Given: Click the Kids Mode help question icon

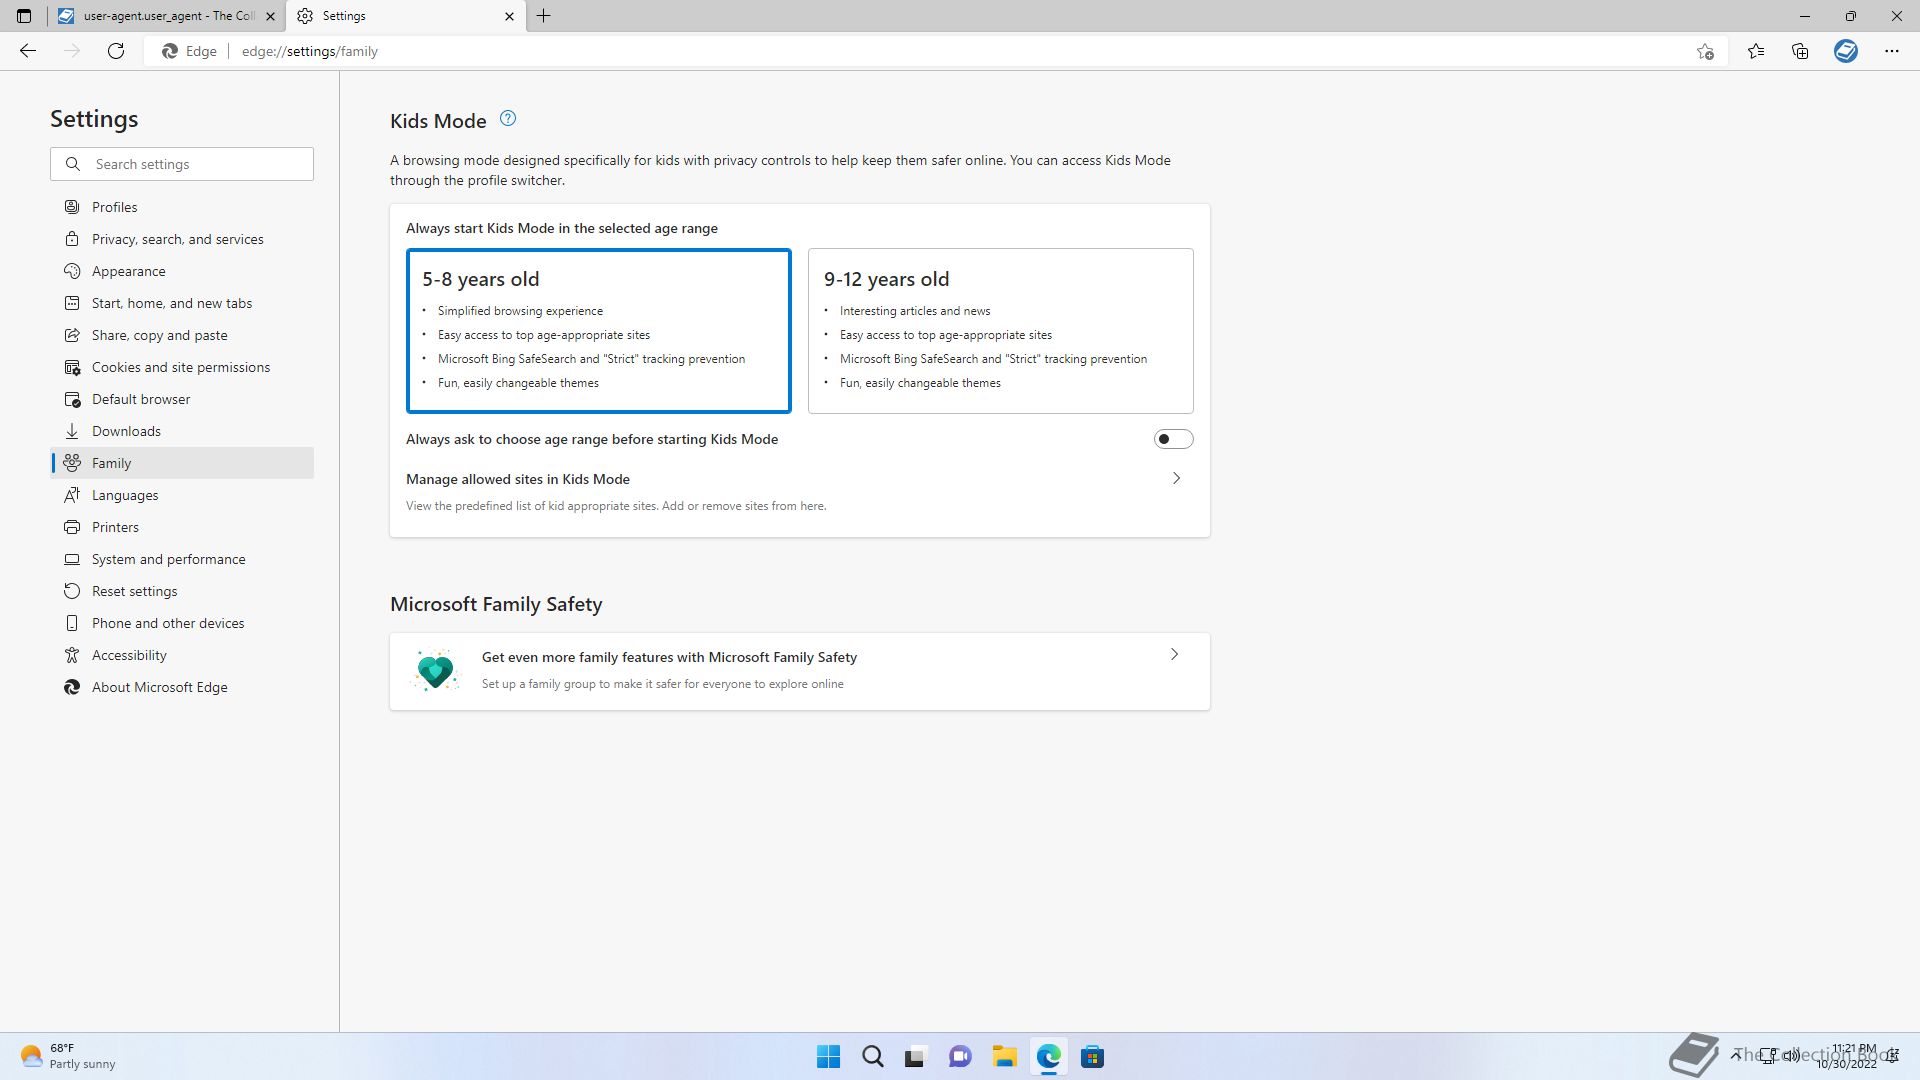Looking at the screenshot, I should (508, 119).
